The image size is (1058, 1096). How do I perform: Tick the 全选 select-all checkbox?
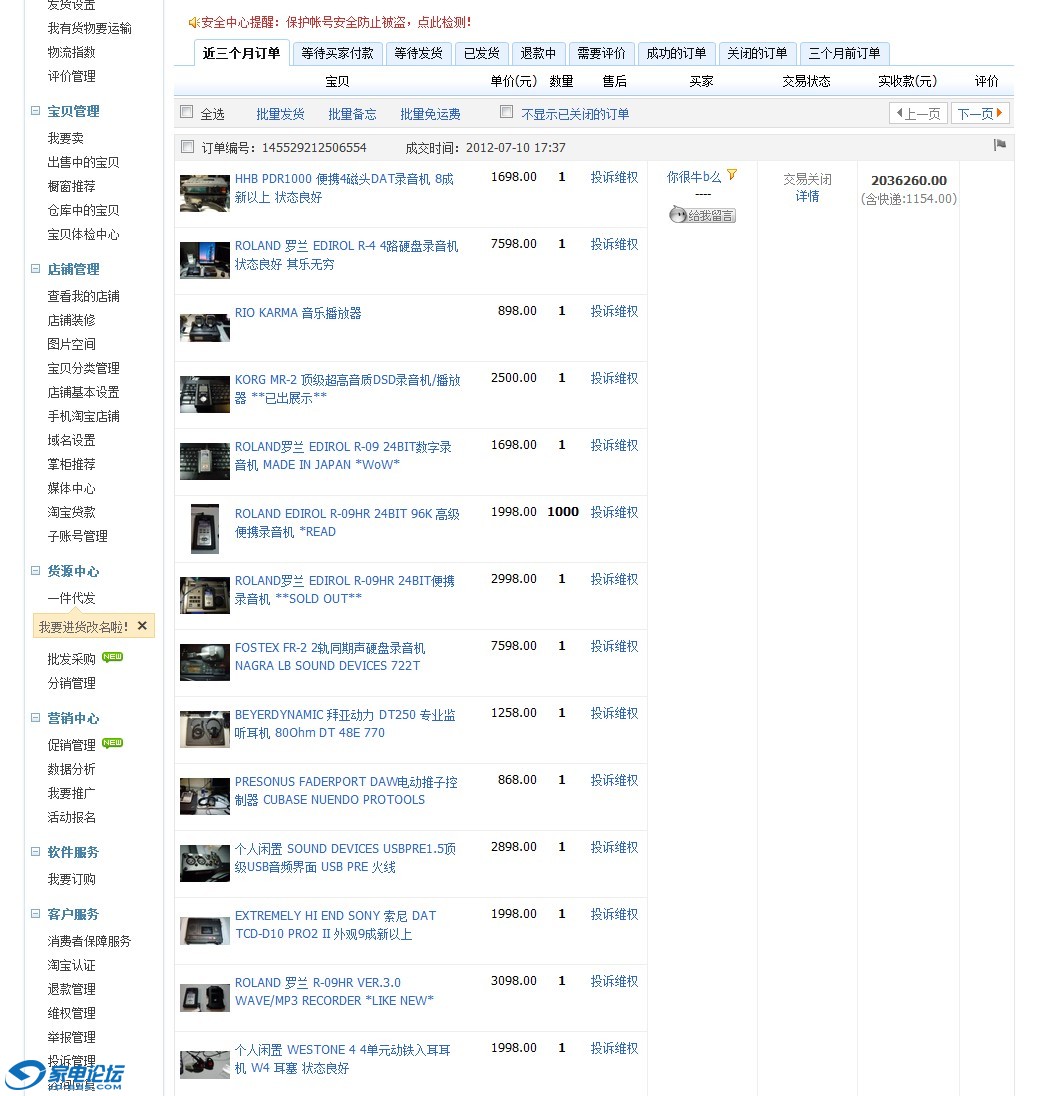187,112
